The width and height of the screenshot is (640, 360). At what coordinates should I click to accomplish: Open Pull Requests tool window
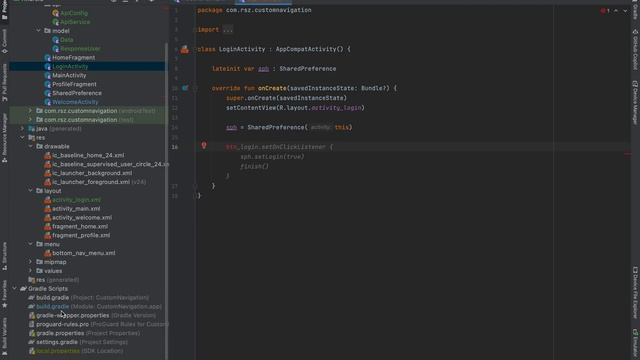click(4, 83)
